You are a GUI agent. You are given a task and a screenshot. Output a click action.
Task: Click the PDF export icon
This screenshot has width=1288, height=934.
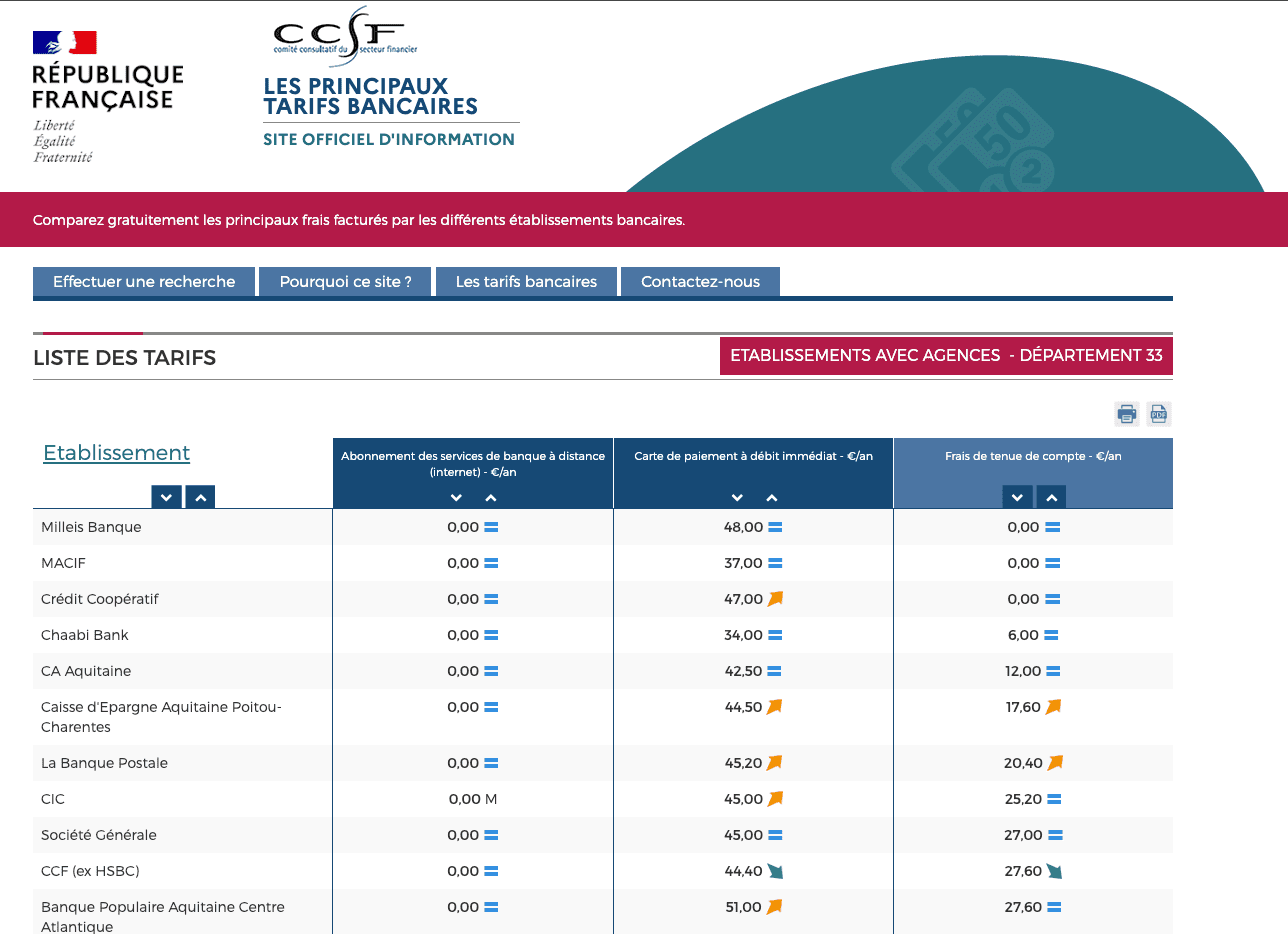pos(1159,414)
